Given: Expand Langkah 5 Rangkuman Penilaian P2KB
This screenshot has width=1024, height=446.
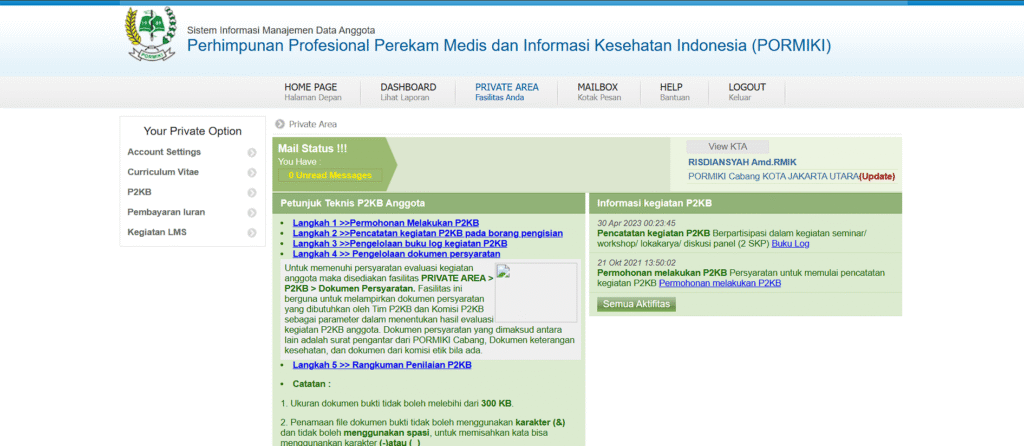Looking at the screenshot, I should coord(382,365).
